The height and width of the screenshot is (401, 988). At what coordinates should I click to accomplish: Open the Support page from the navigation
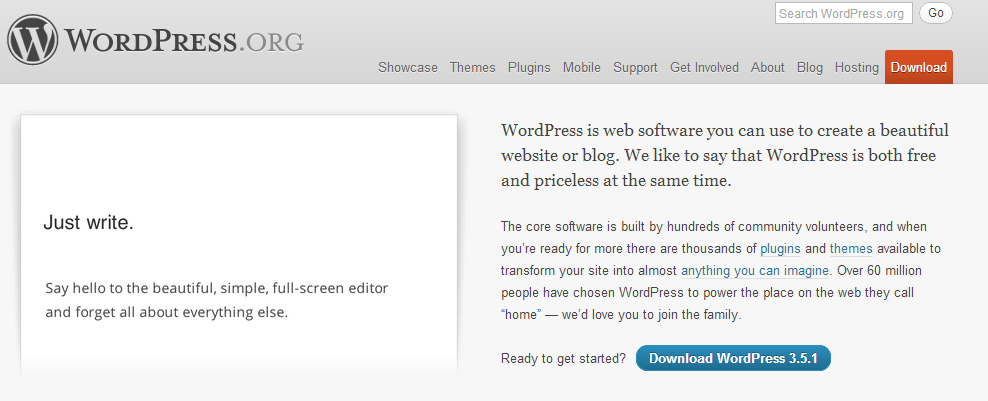[635, 68]
